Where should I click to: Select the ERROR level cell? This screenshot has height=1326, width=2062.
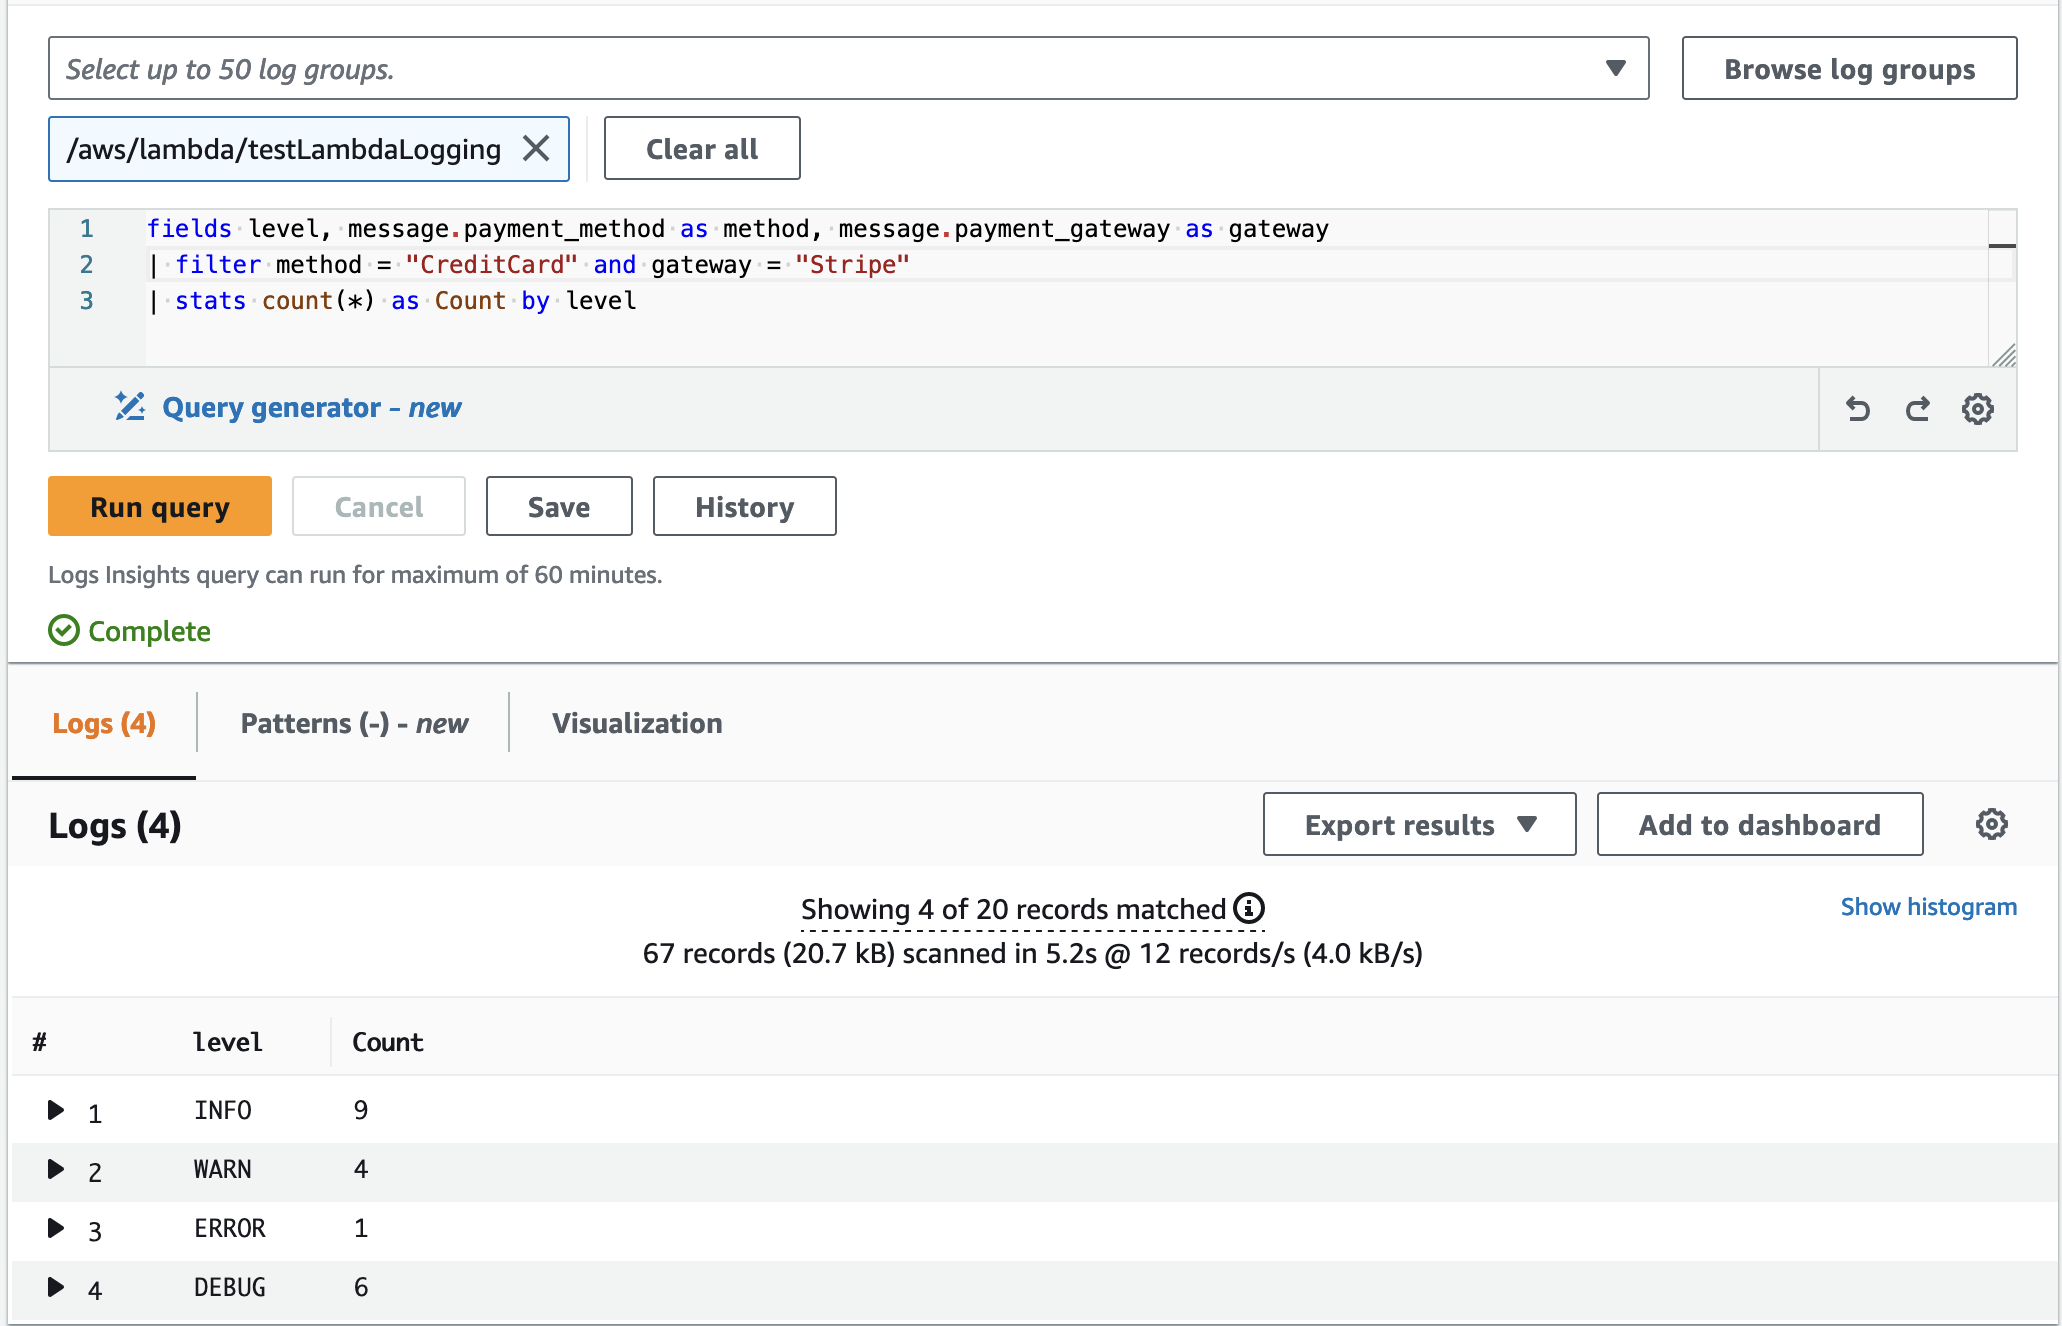230,1228
